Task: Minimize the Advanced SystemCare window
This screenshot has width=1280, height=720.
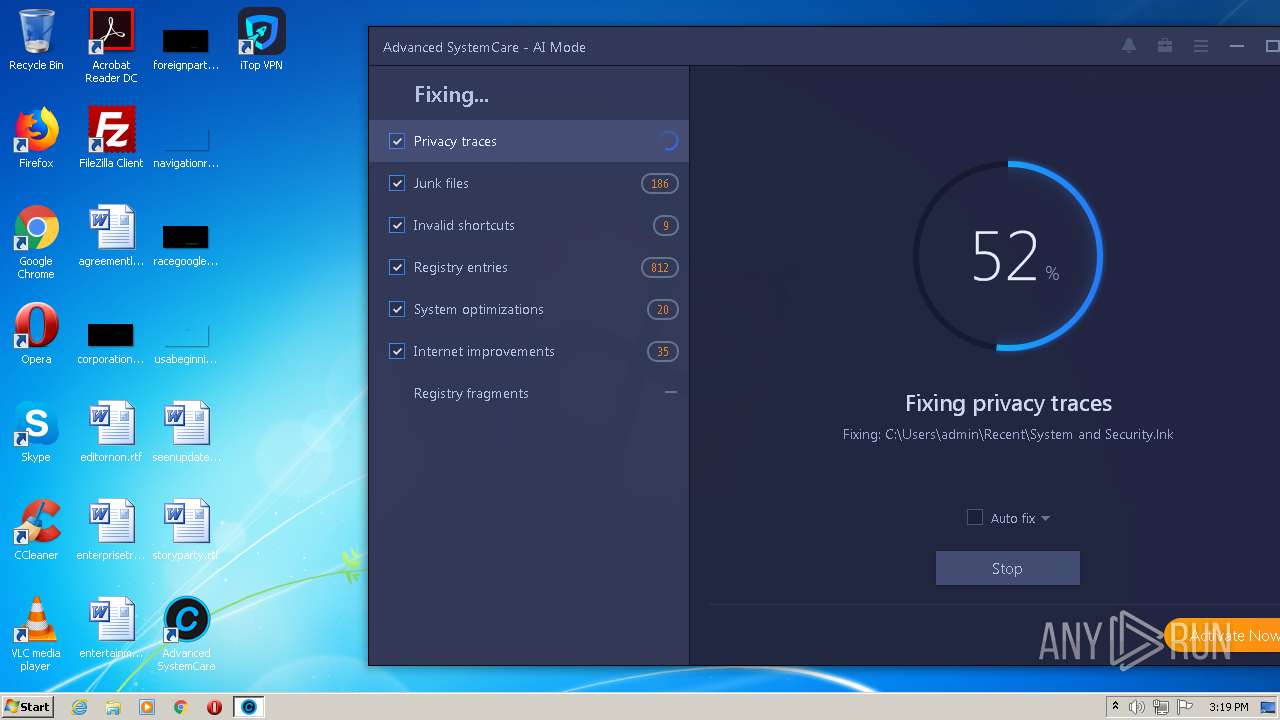Action: pyautogui.click(x=1237, y=46)
